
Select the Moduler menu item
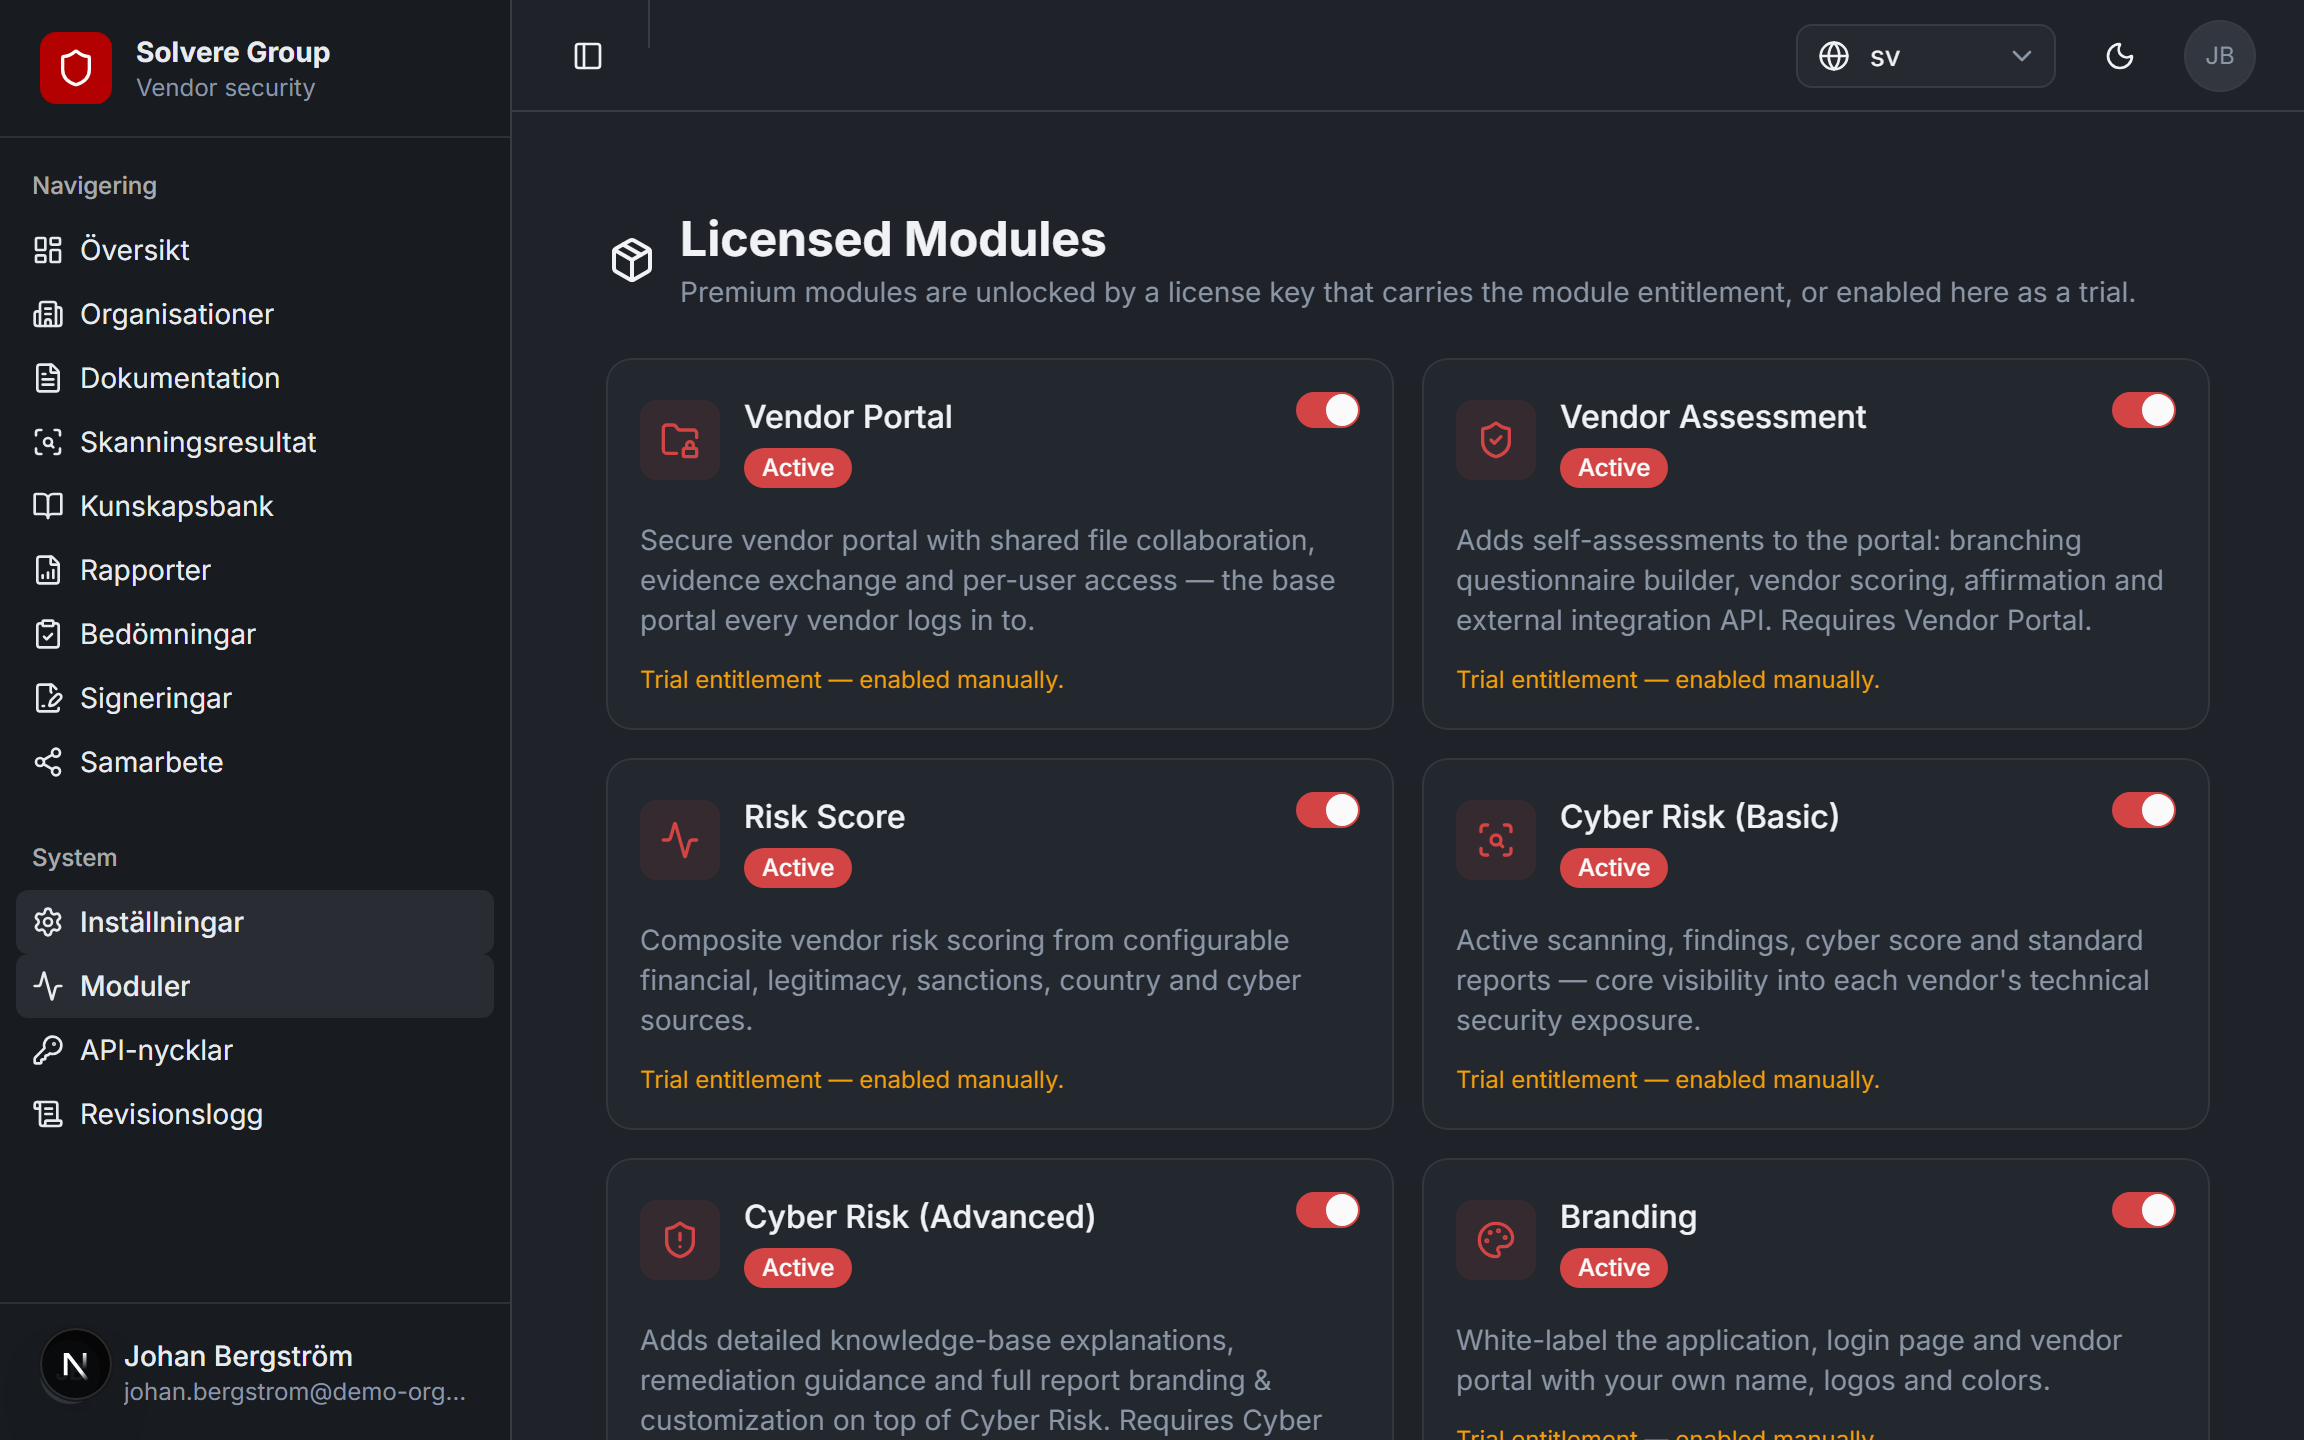point(255,986)
